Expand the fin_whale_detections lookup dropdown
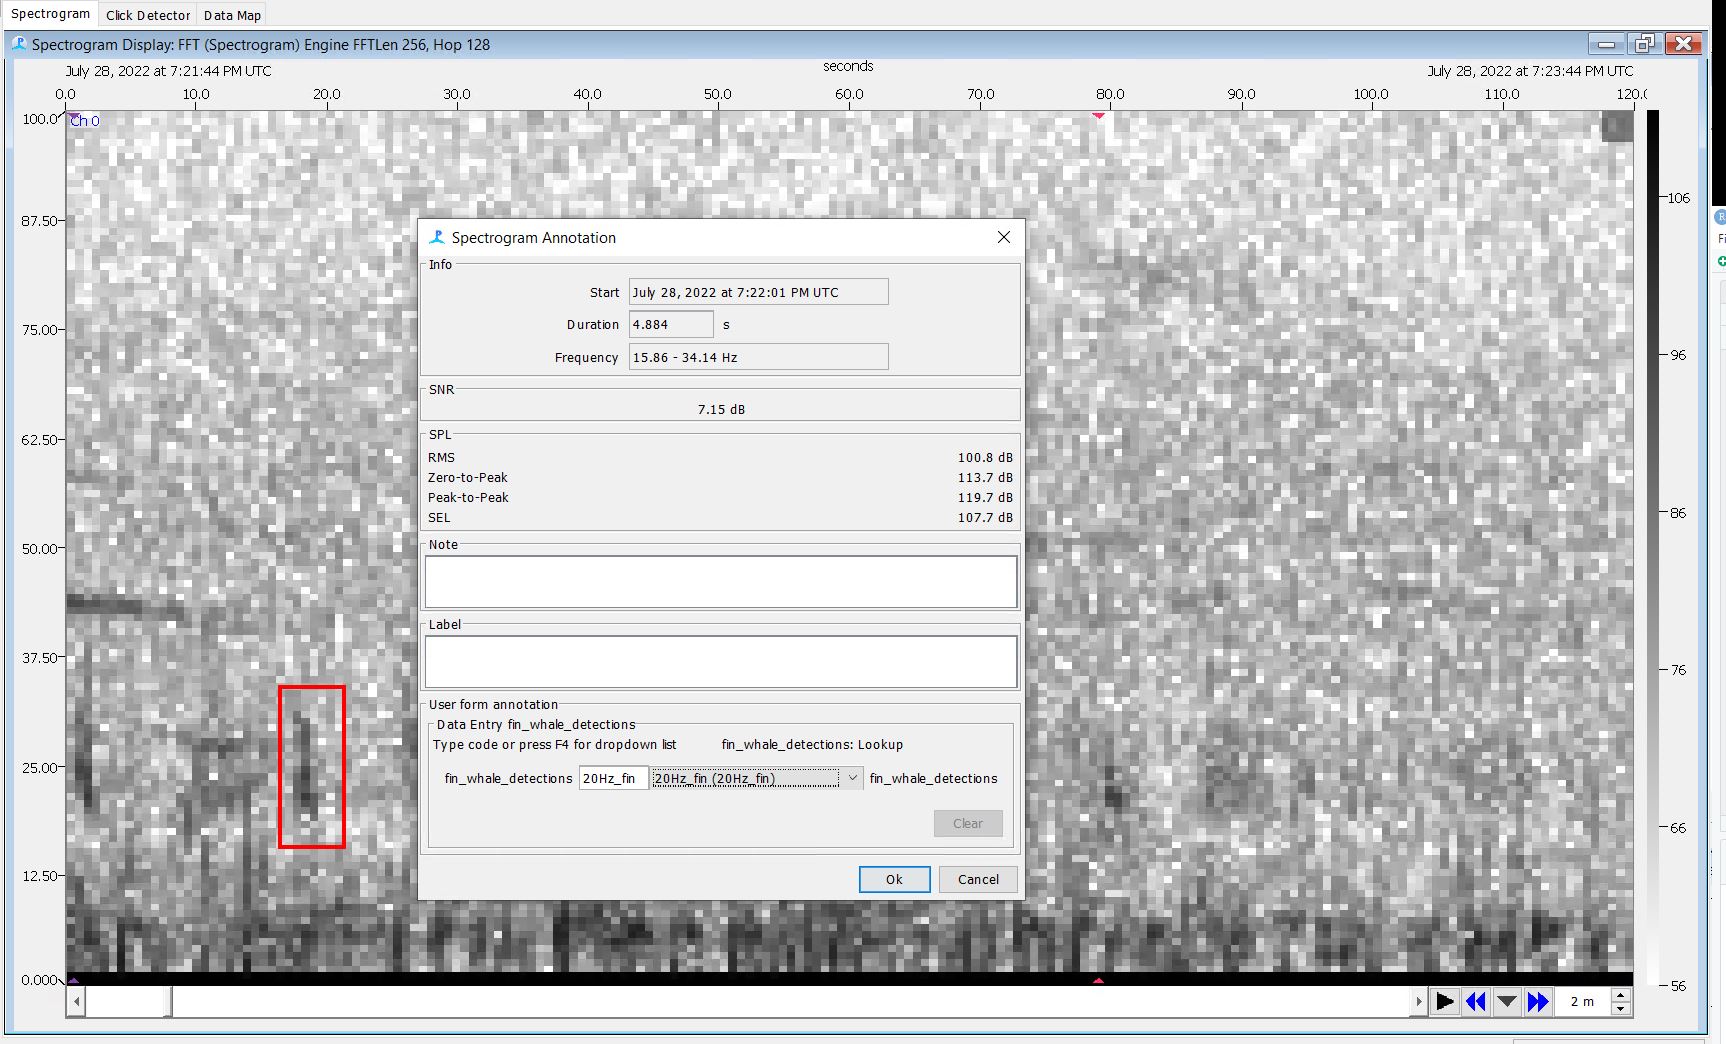 [x=852, y=778]
